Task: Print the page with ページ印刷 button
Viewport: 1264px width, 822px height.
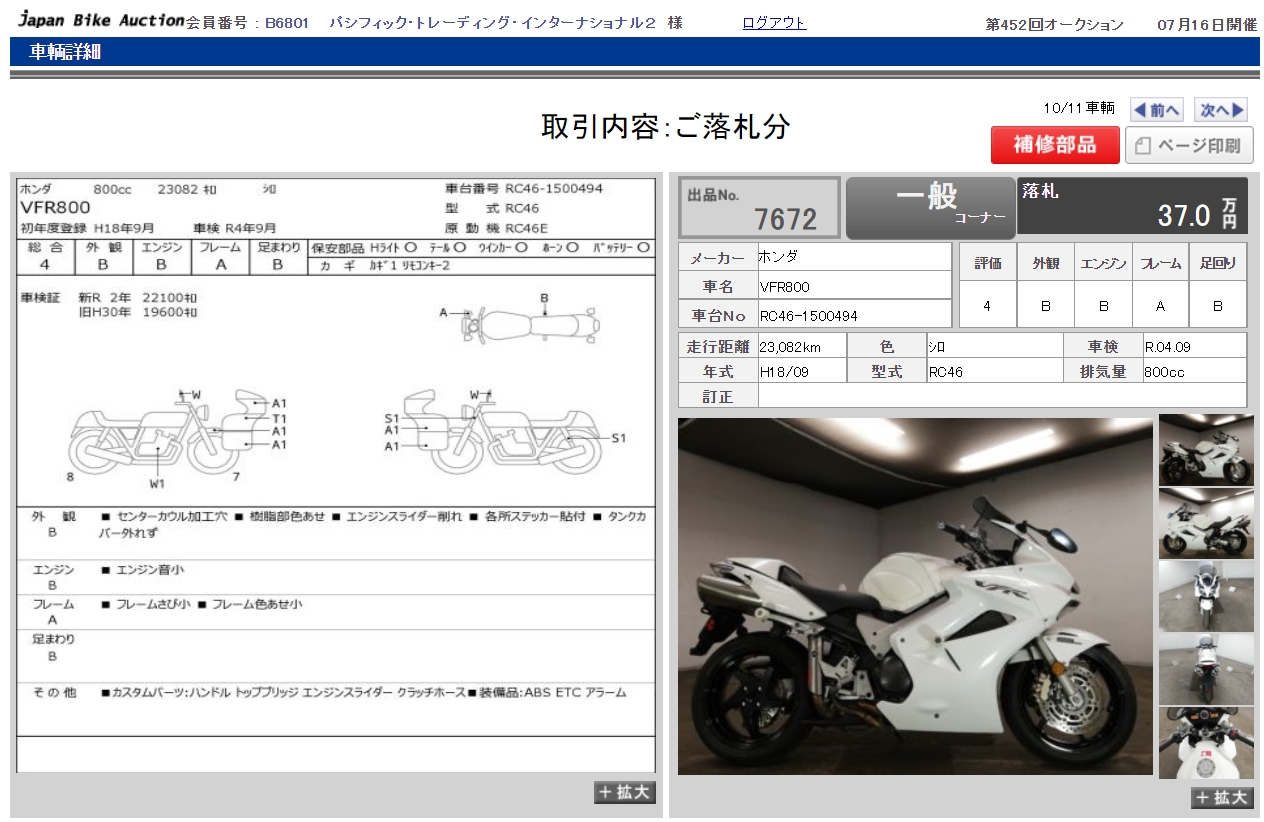Action: (1189, 145)
